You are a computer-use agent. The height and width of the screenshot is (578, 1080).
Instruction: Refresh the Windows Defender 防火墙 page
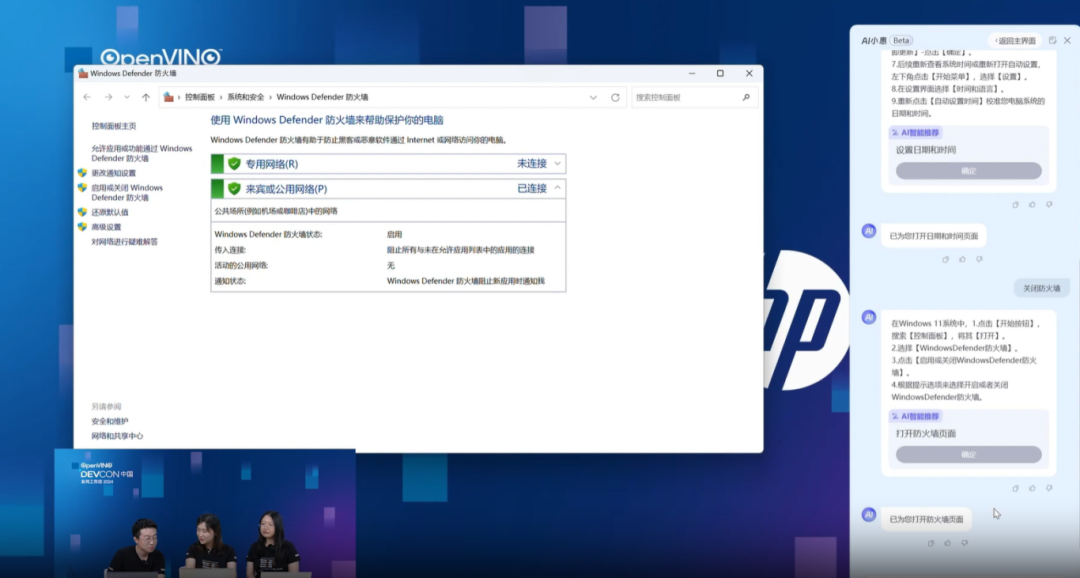click(x=615, y=97)
